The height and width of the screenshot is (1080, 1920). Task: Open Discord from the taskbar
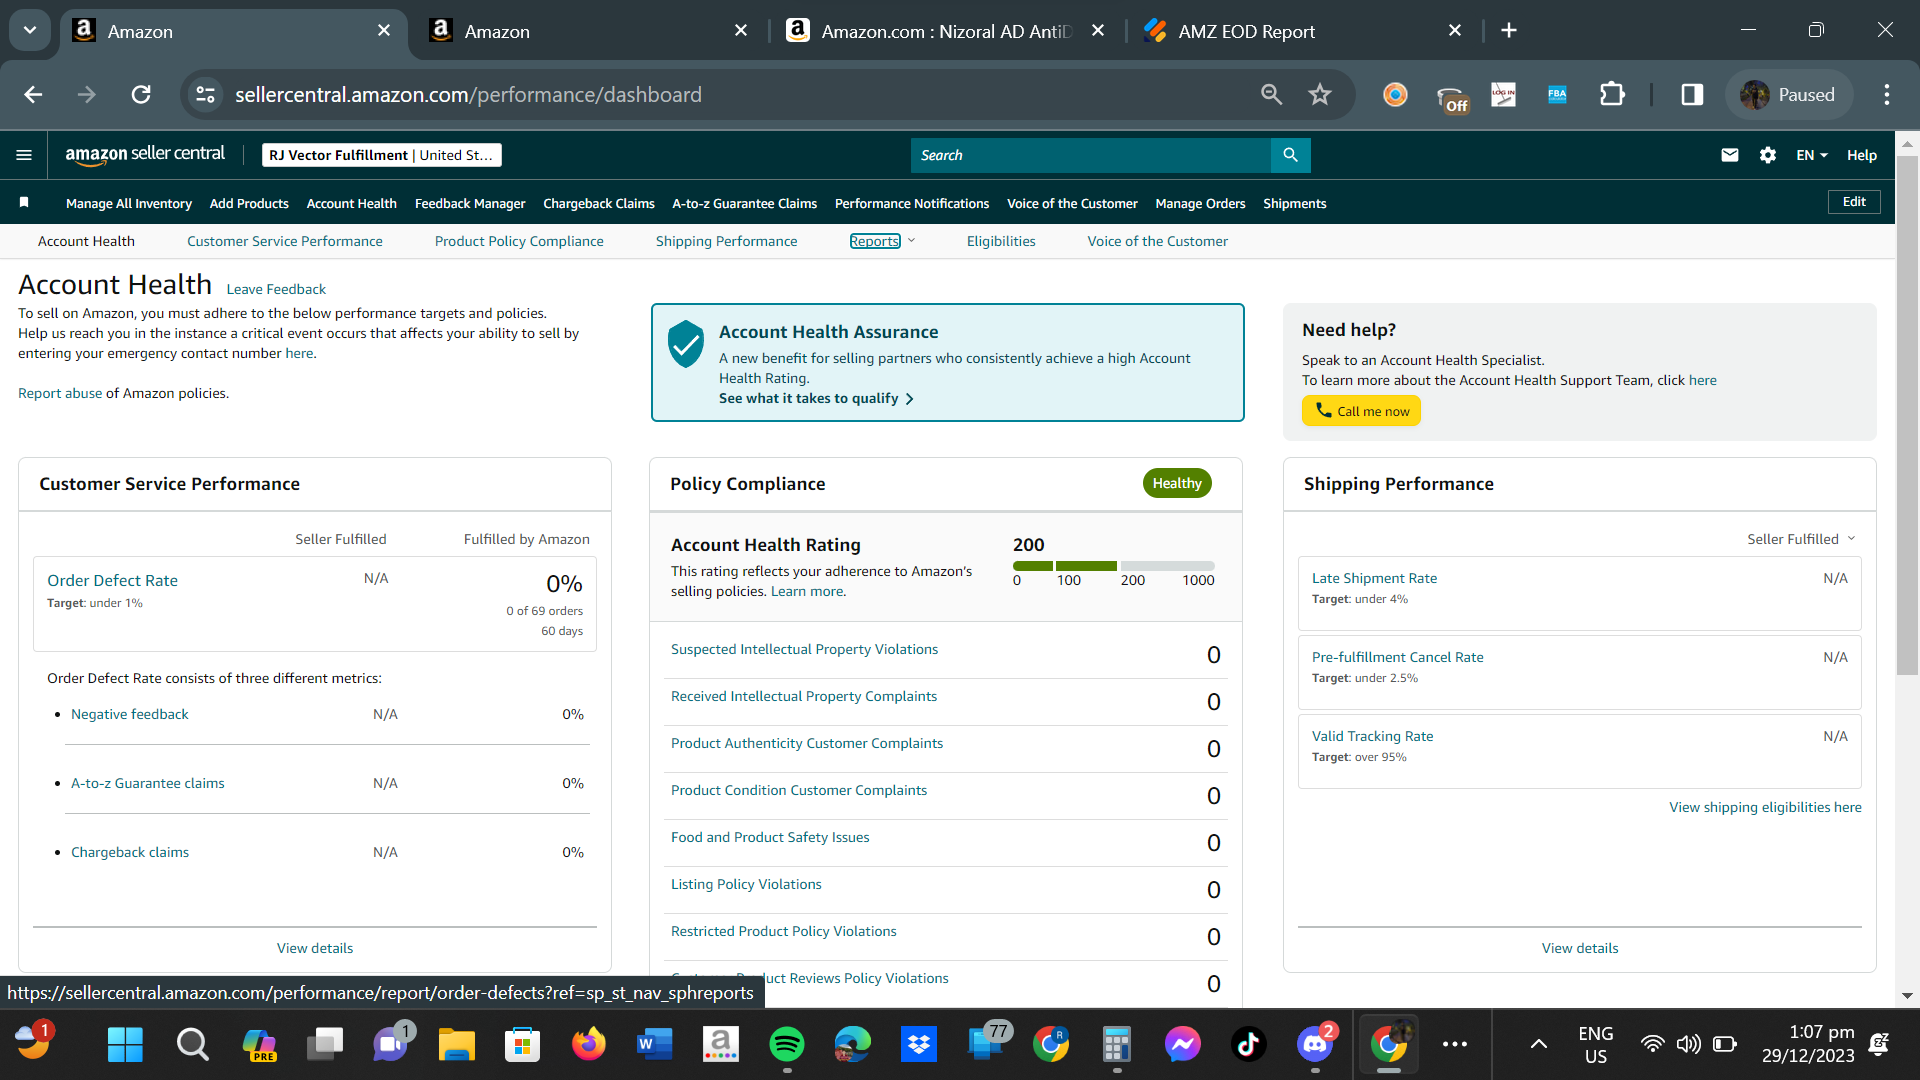tap(1315, 1045)
